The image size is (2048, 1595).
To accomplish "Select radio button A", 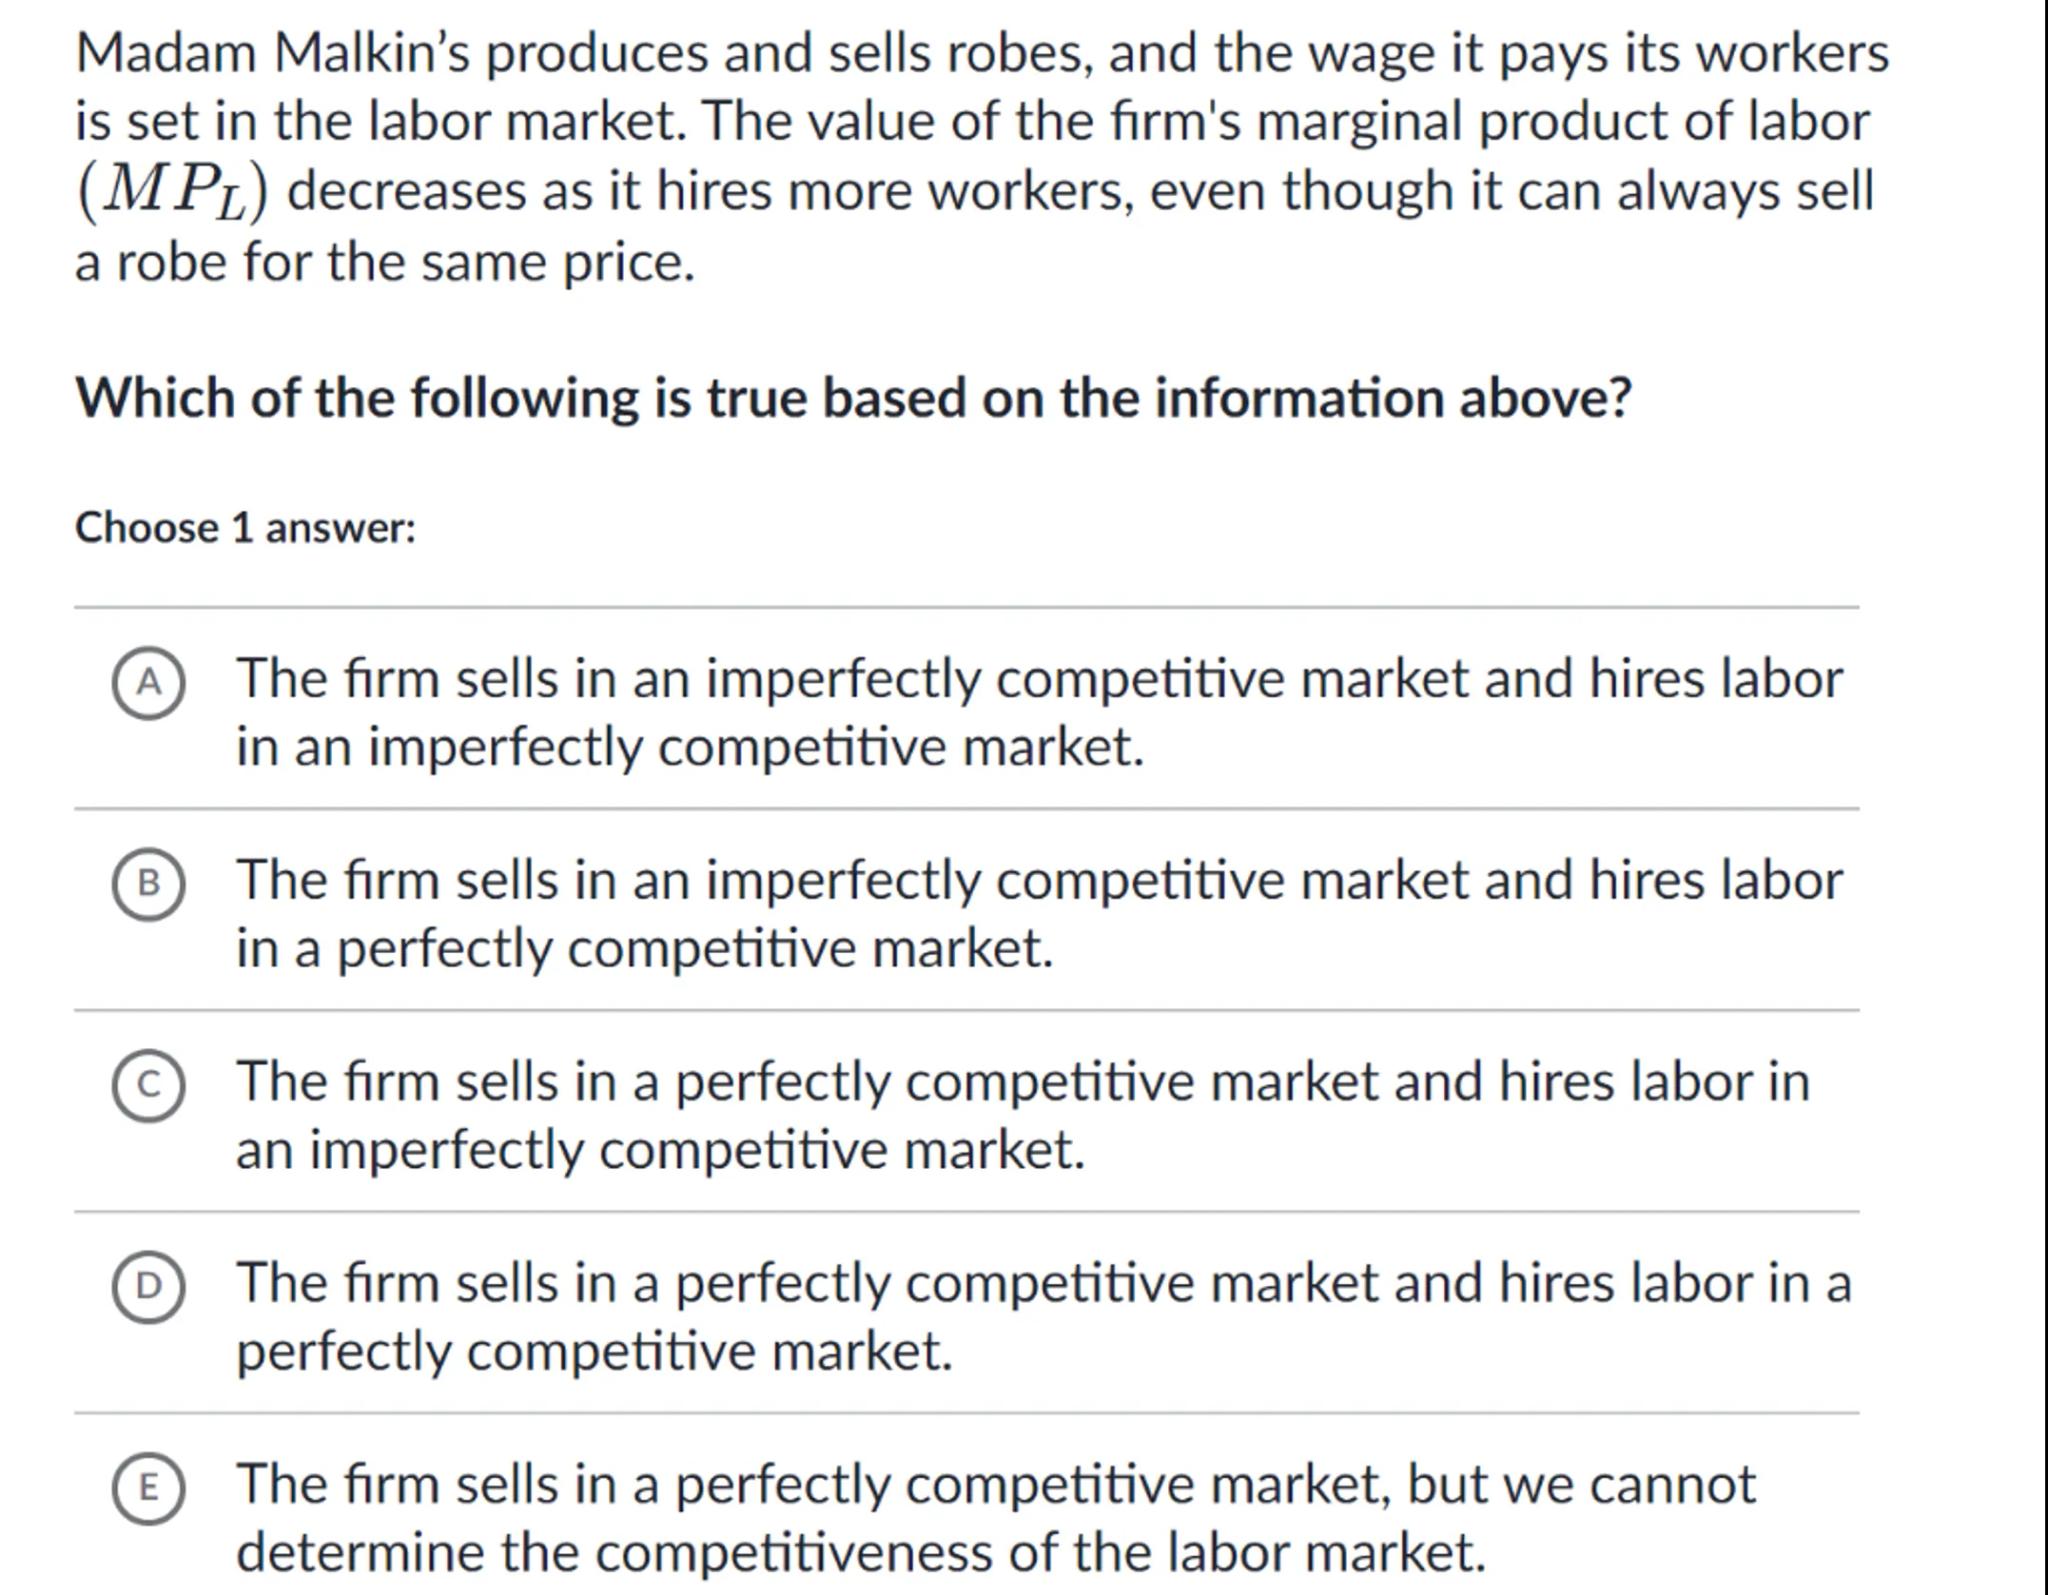I will click(x=148, y=683).
